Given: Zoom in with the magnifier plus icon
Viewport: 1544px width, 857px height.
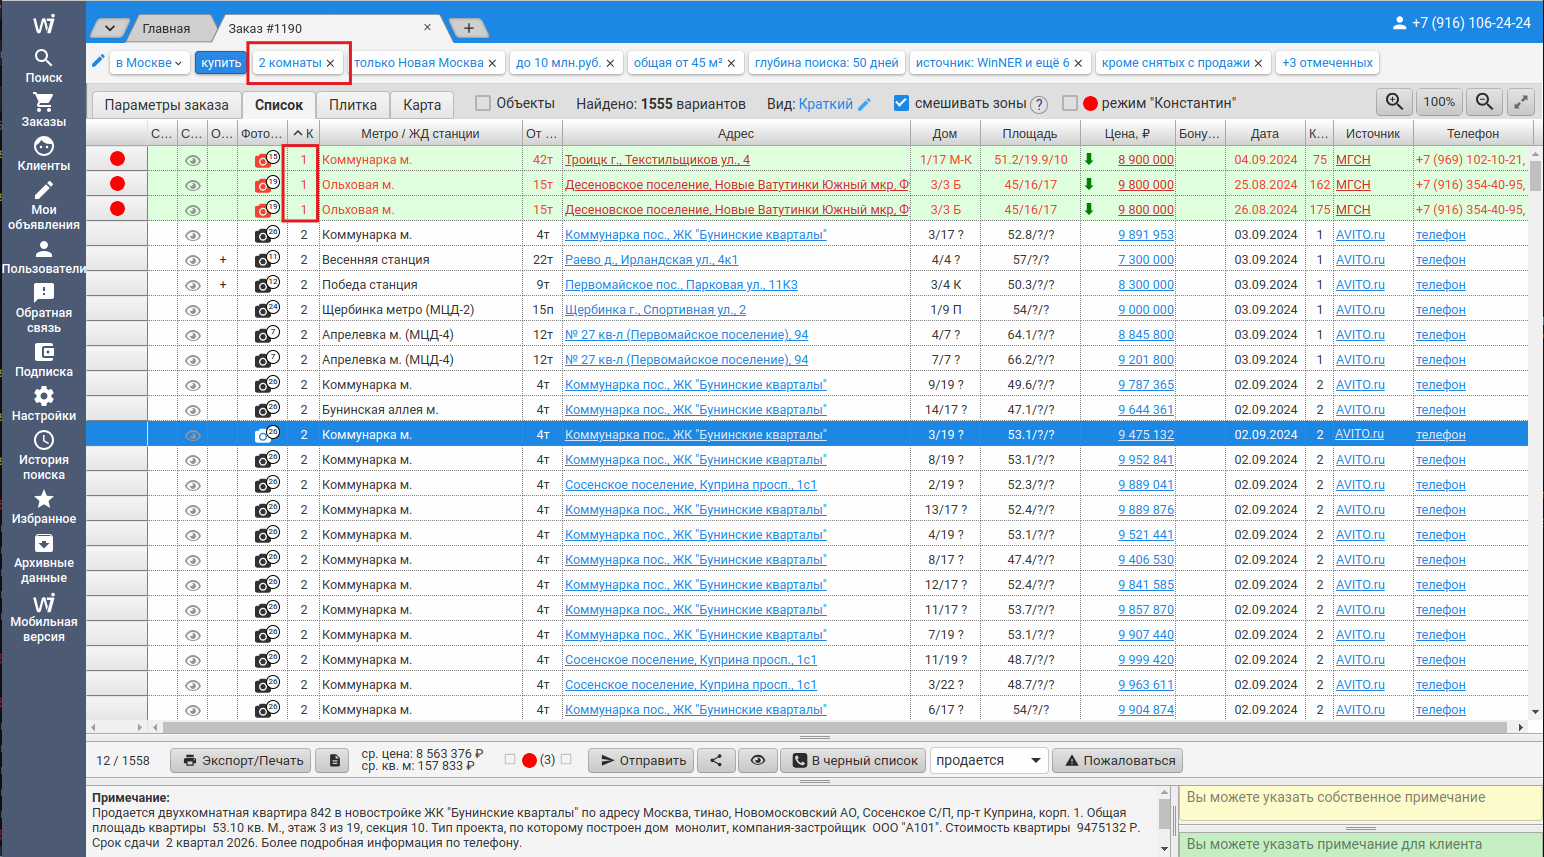Looking at the screenshot, I should click(1393, 102).
